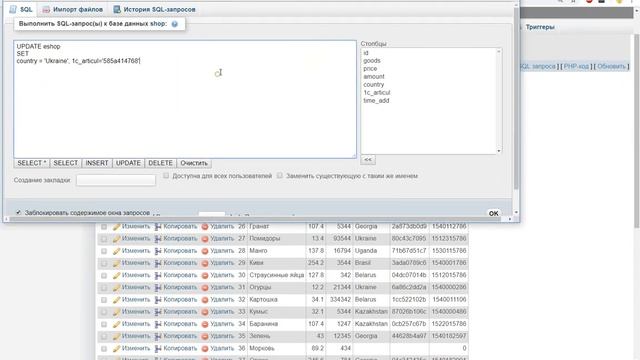Click the PHP-код link
This screenshot has width=640, height=360.
pyautogui.click(x=576, y=66)
